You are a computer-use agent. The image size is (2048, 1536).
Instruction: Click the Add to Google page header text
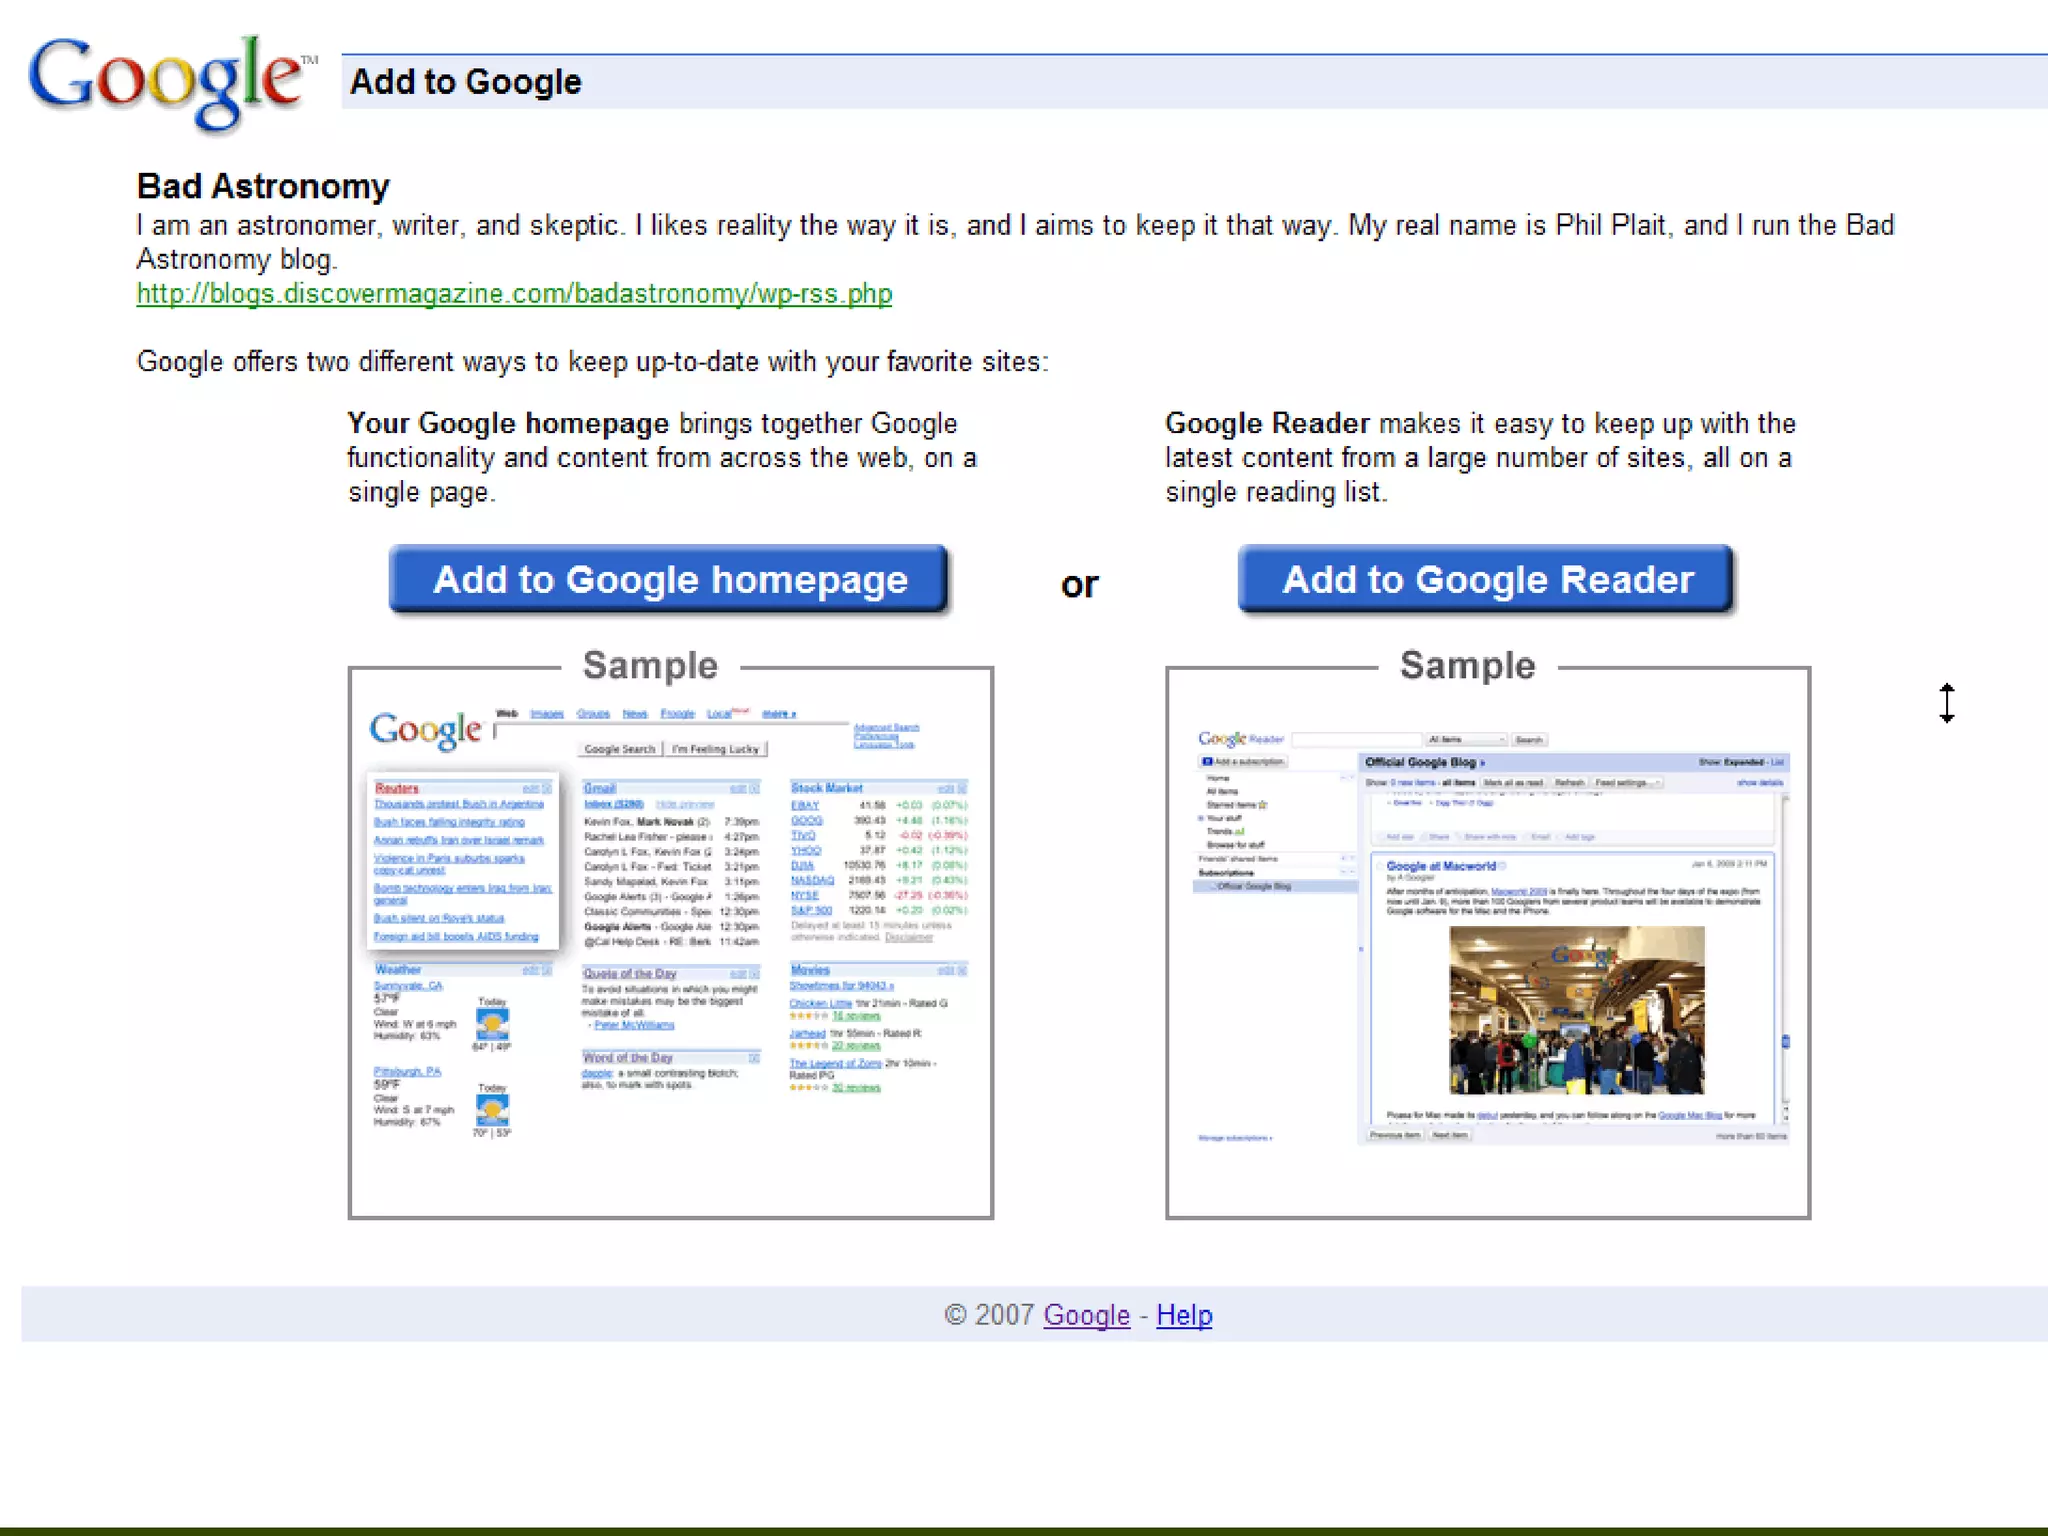tap(466, 82)
